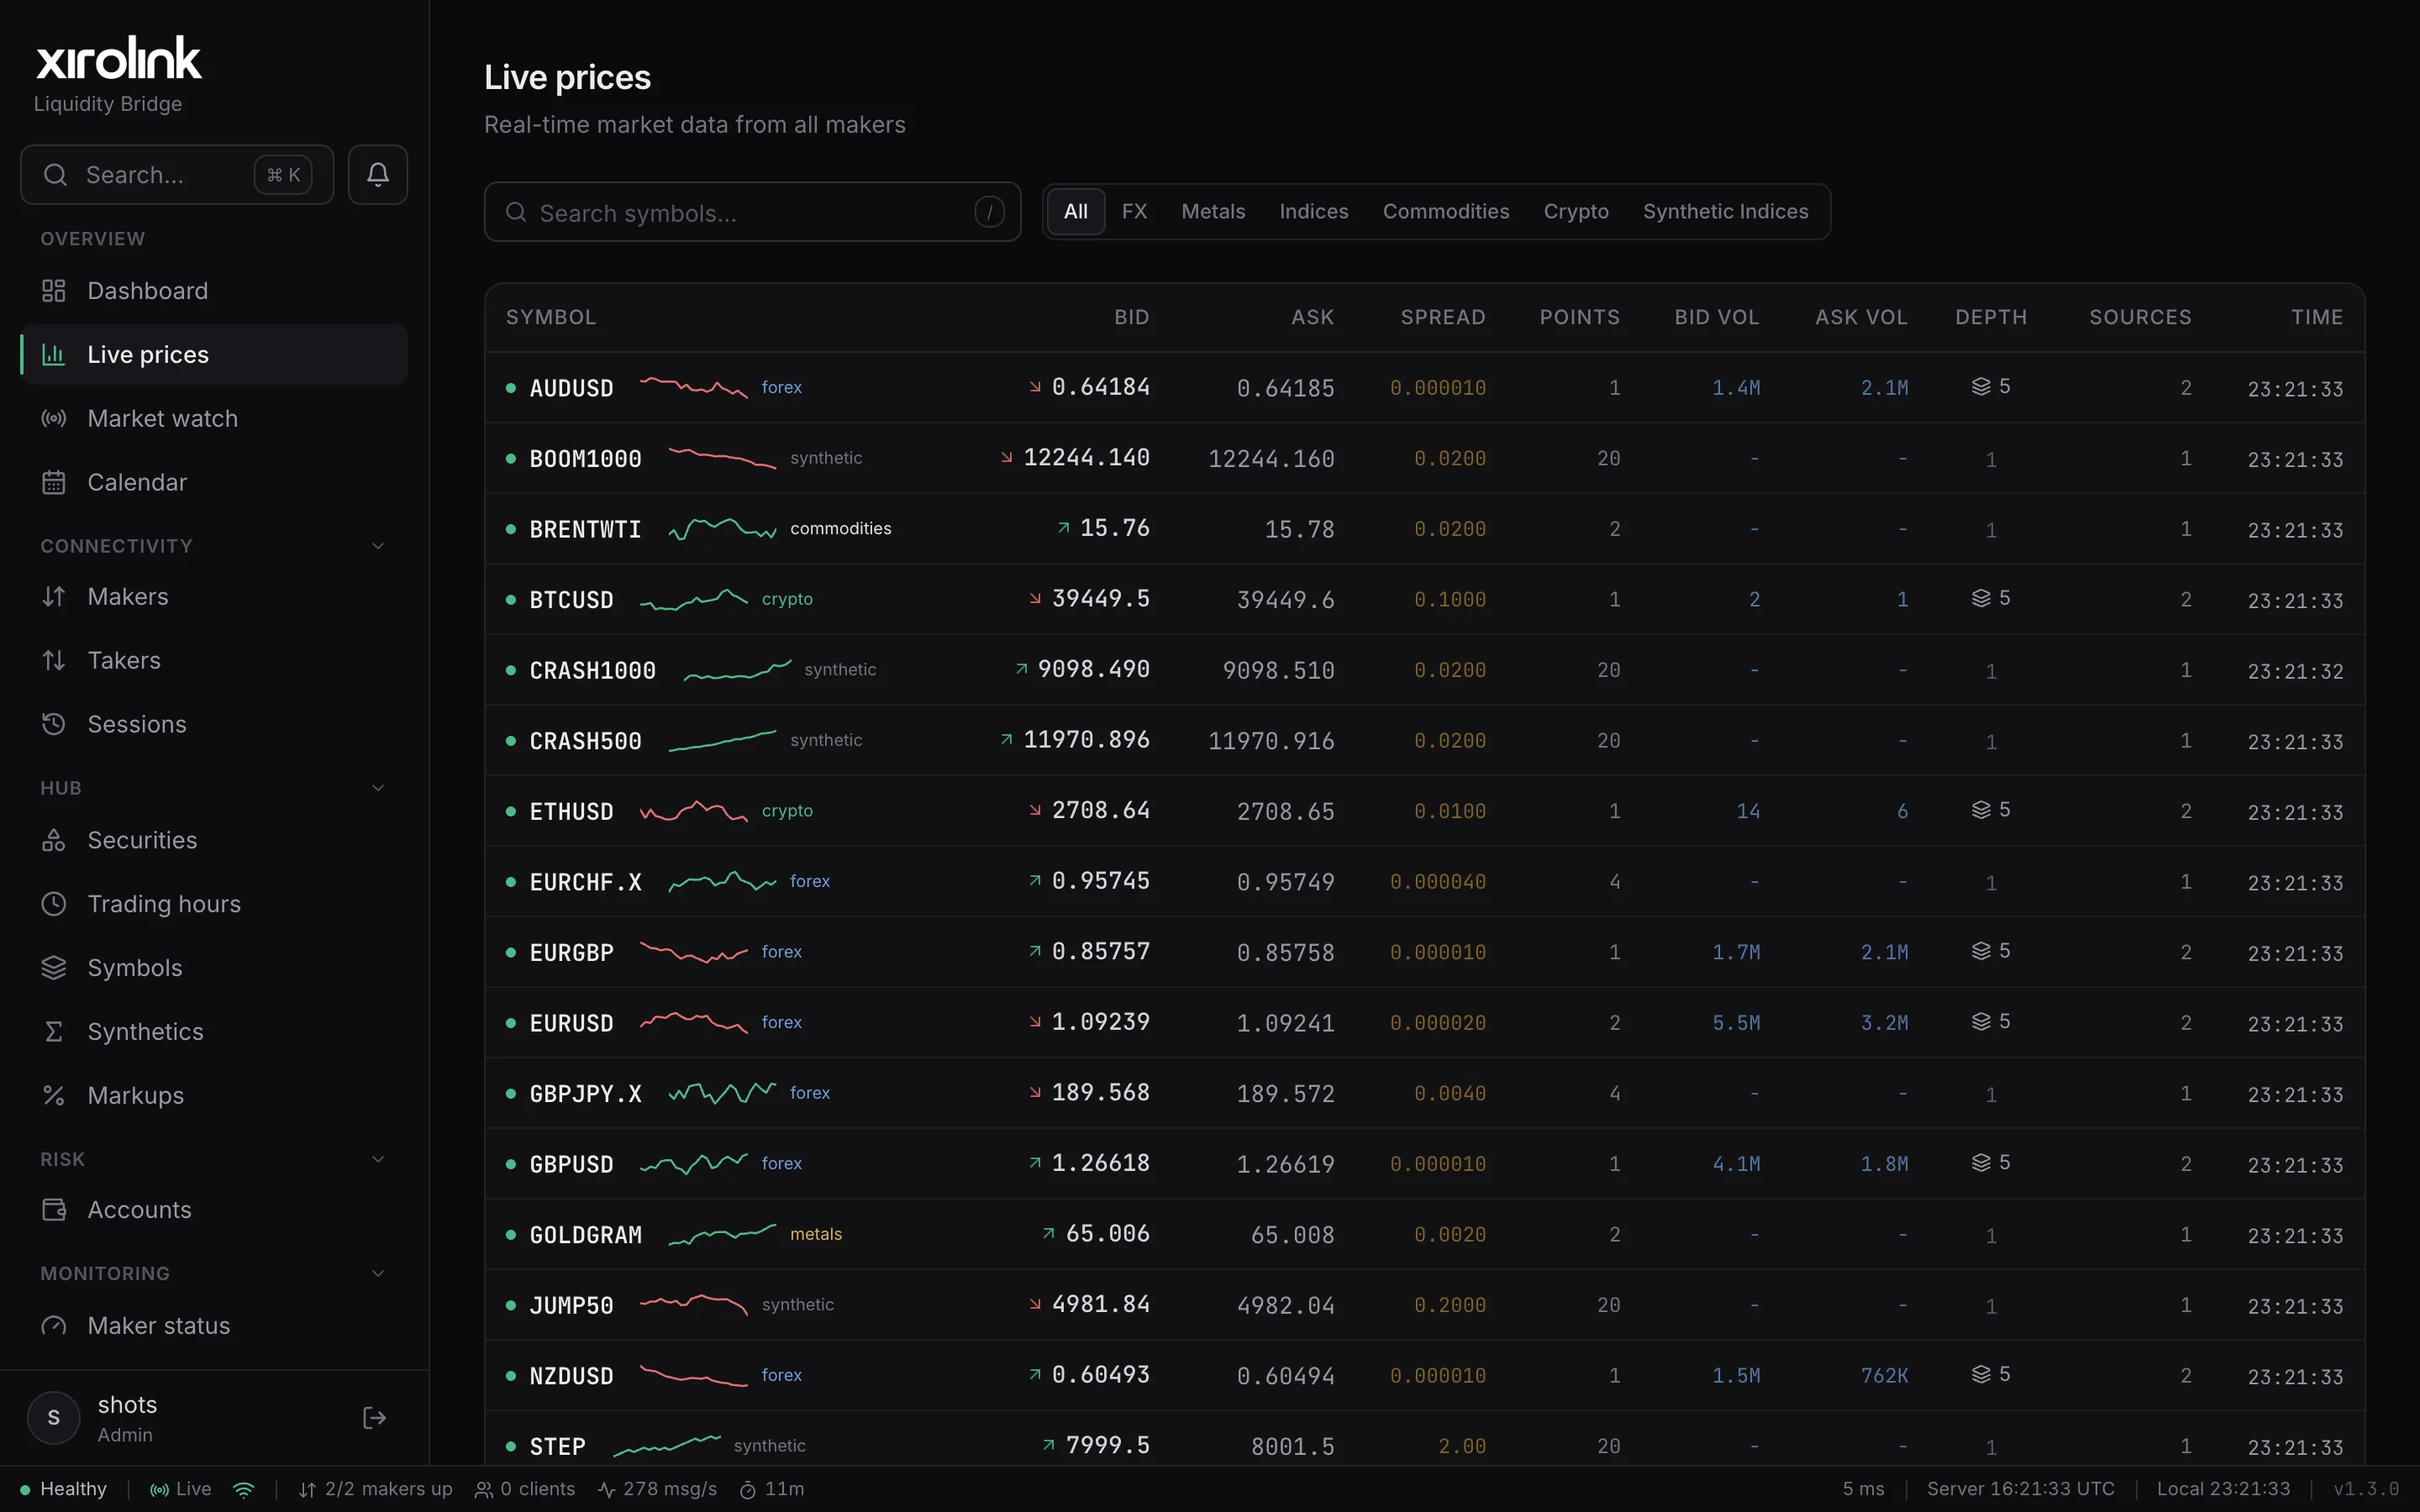2420x1512 pixels.
Task: Click the uptime timer icon in status bar
Action: click(x=747, y=1489)
